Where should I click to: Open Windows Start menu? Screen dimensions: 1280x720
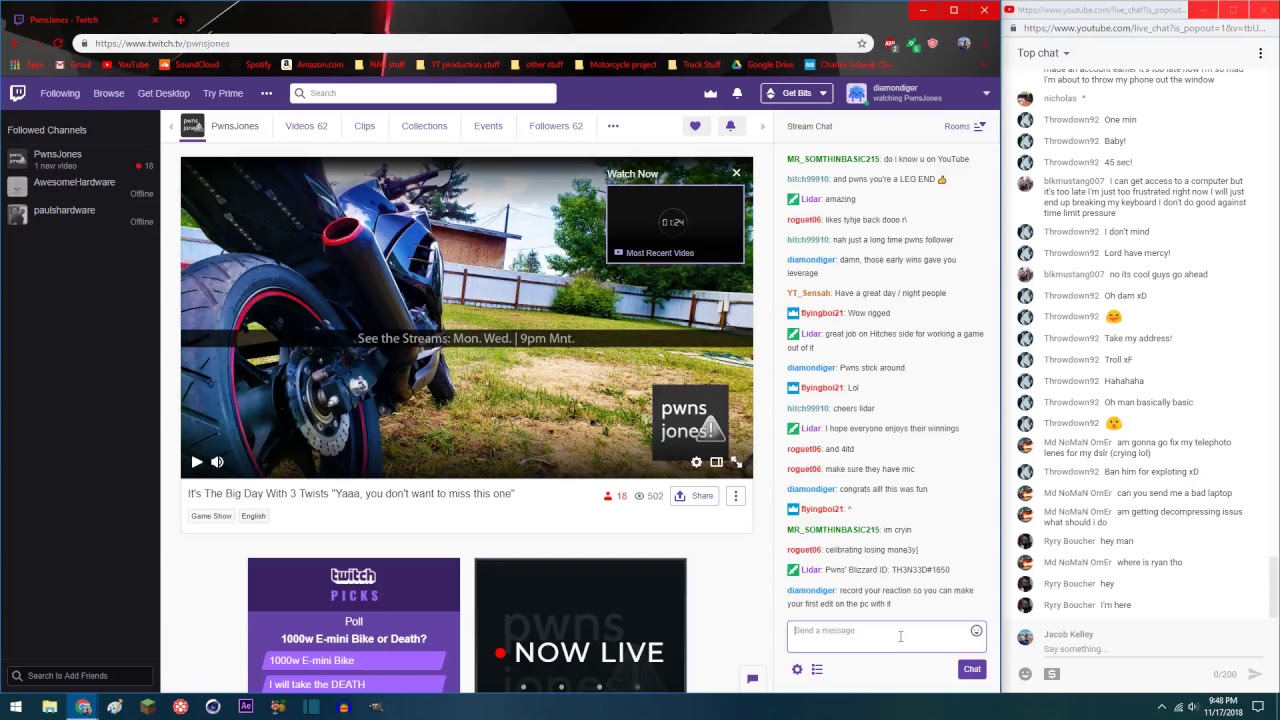click(16, 707)
